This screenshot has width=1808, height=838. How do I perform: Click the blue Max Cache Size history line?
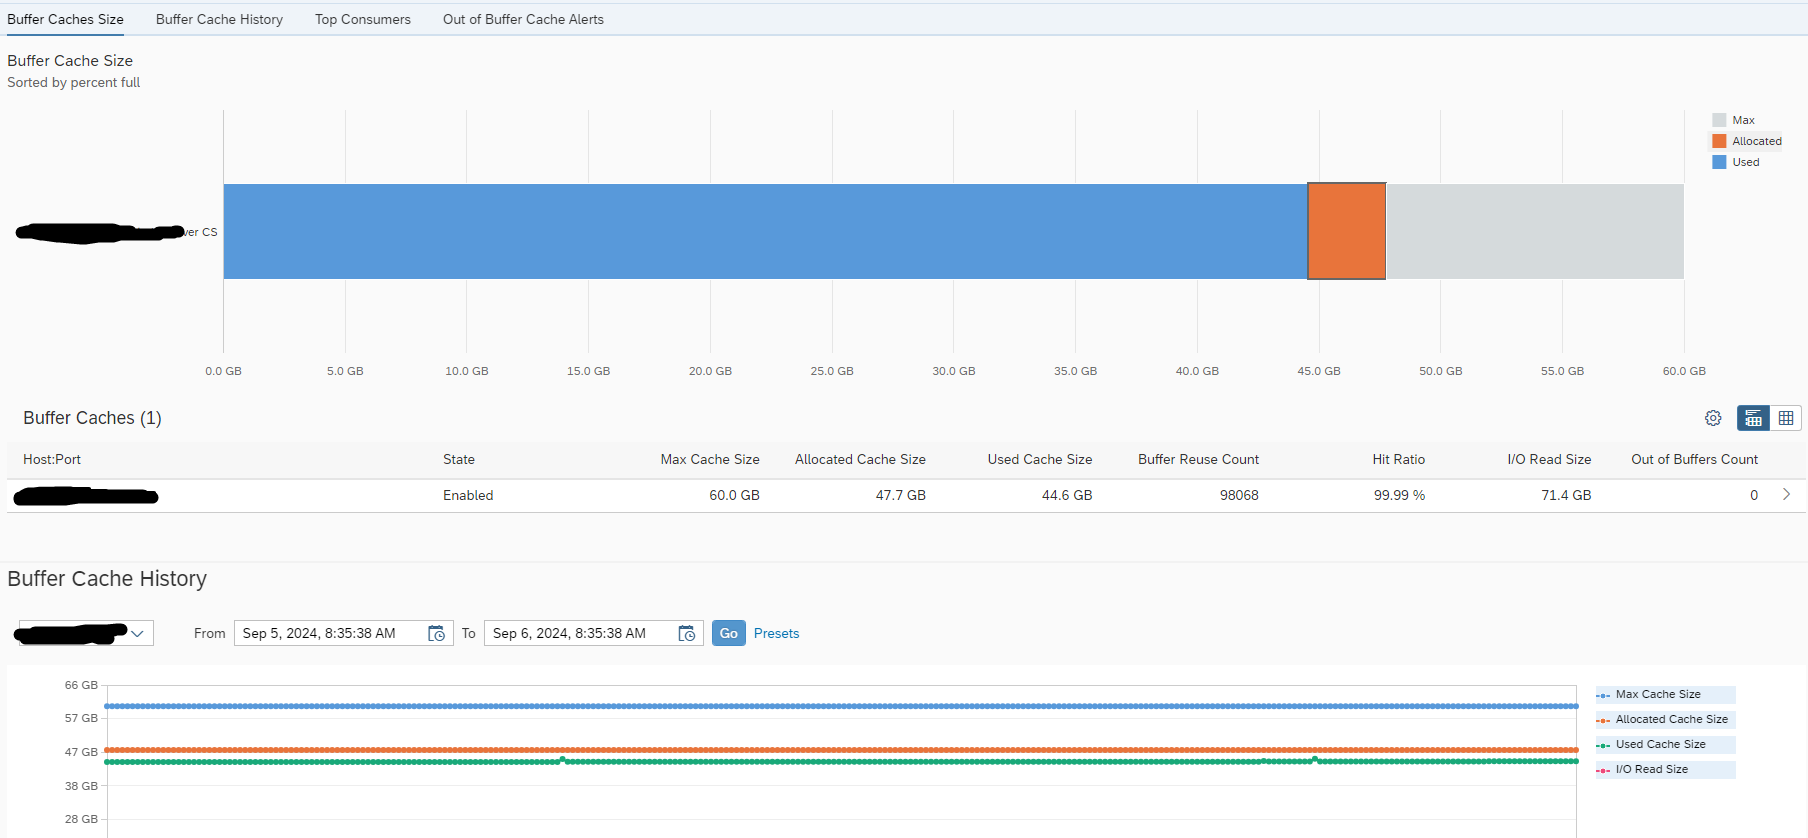[x=841, y=706]
